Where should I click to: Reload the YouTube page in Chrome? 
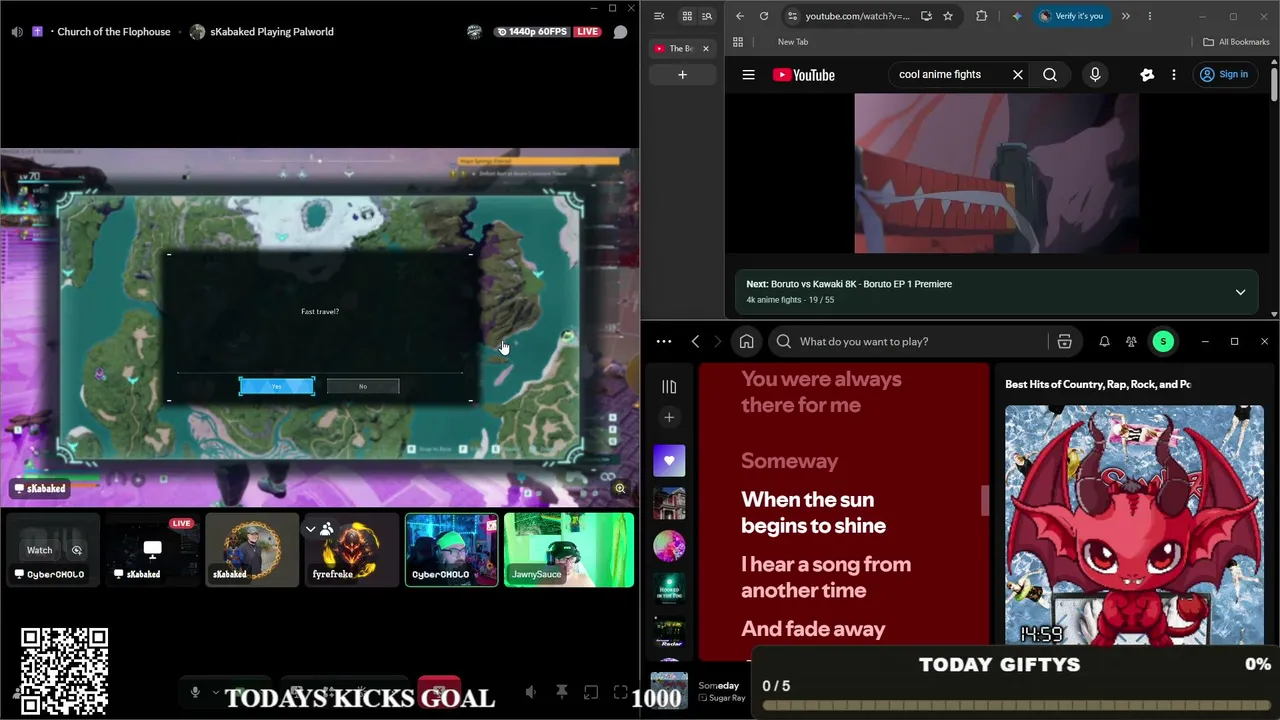click(x=764, y=16)
